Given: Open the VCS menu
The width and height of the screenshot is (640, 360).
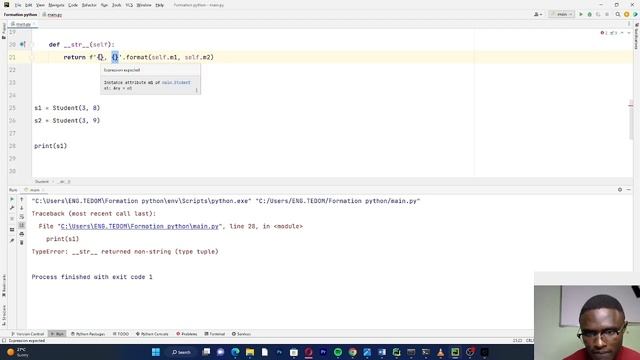Looking at the screenshot, I should [x=129, y=5].
